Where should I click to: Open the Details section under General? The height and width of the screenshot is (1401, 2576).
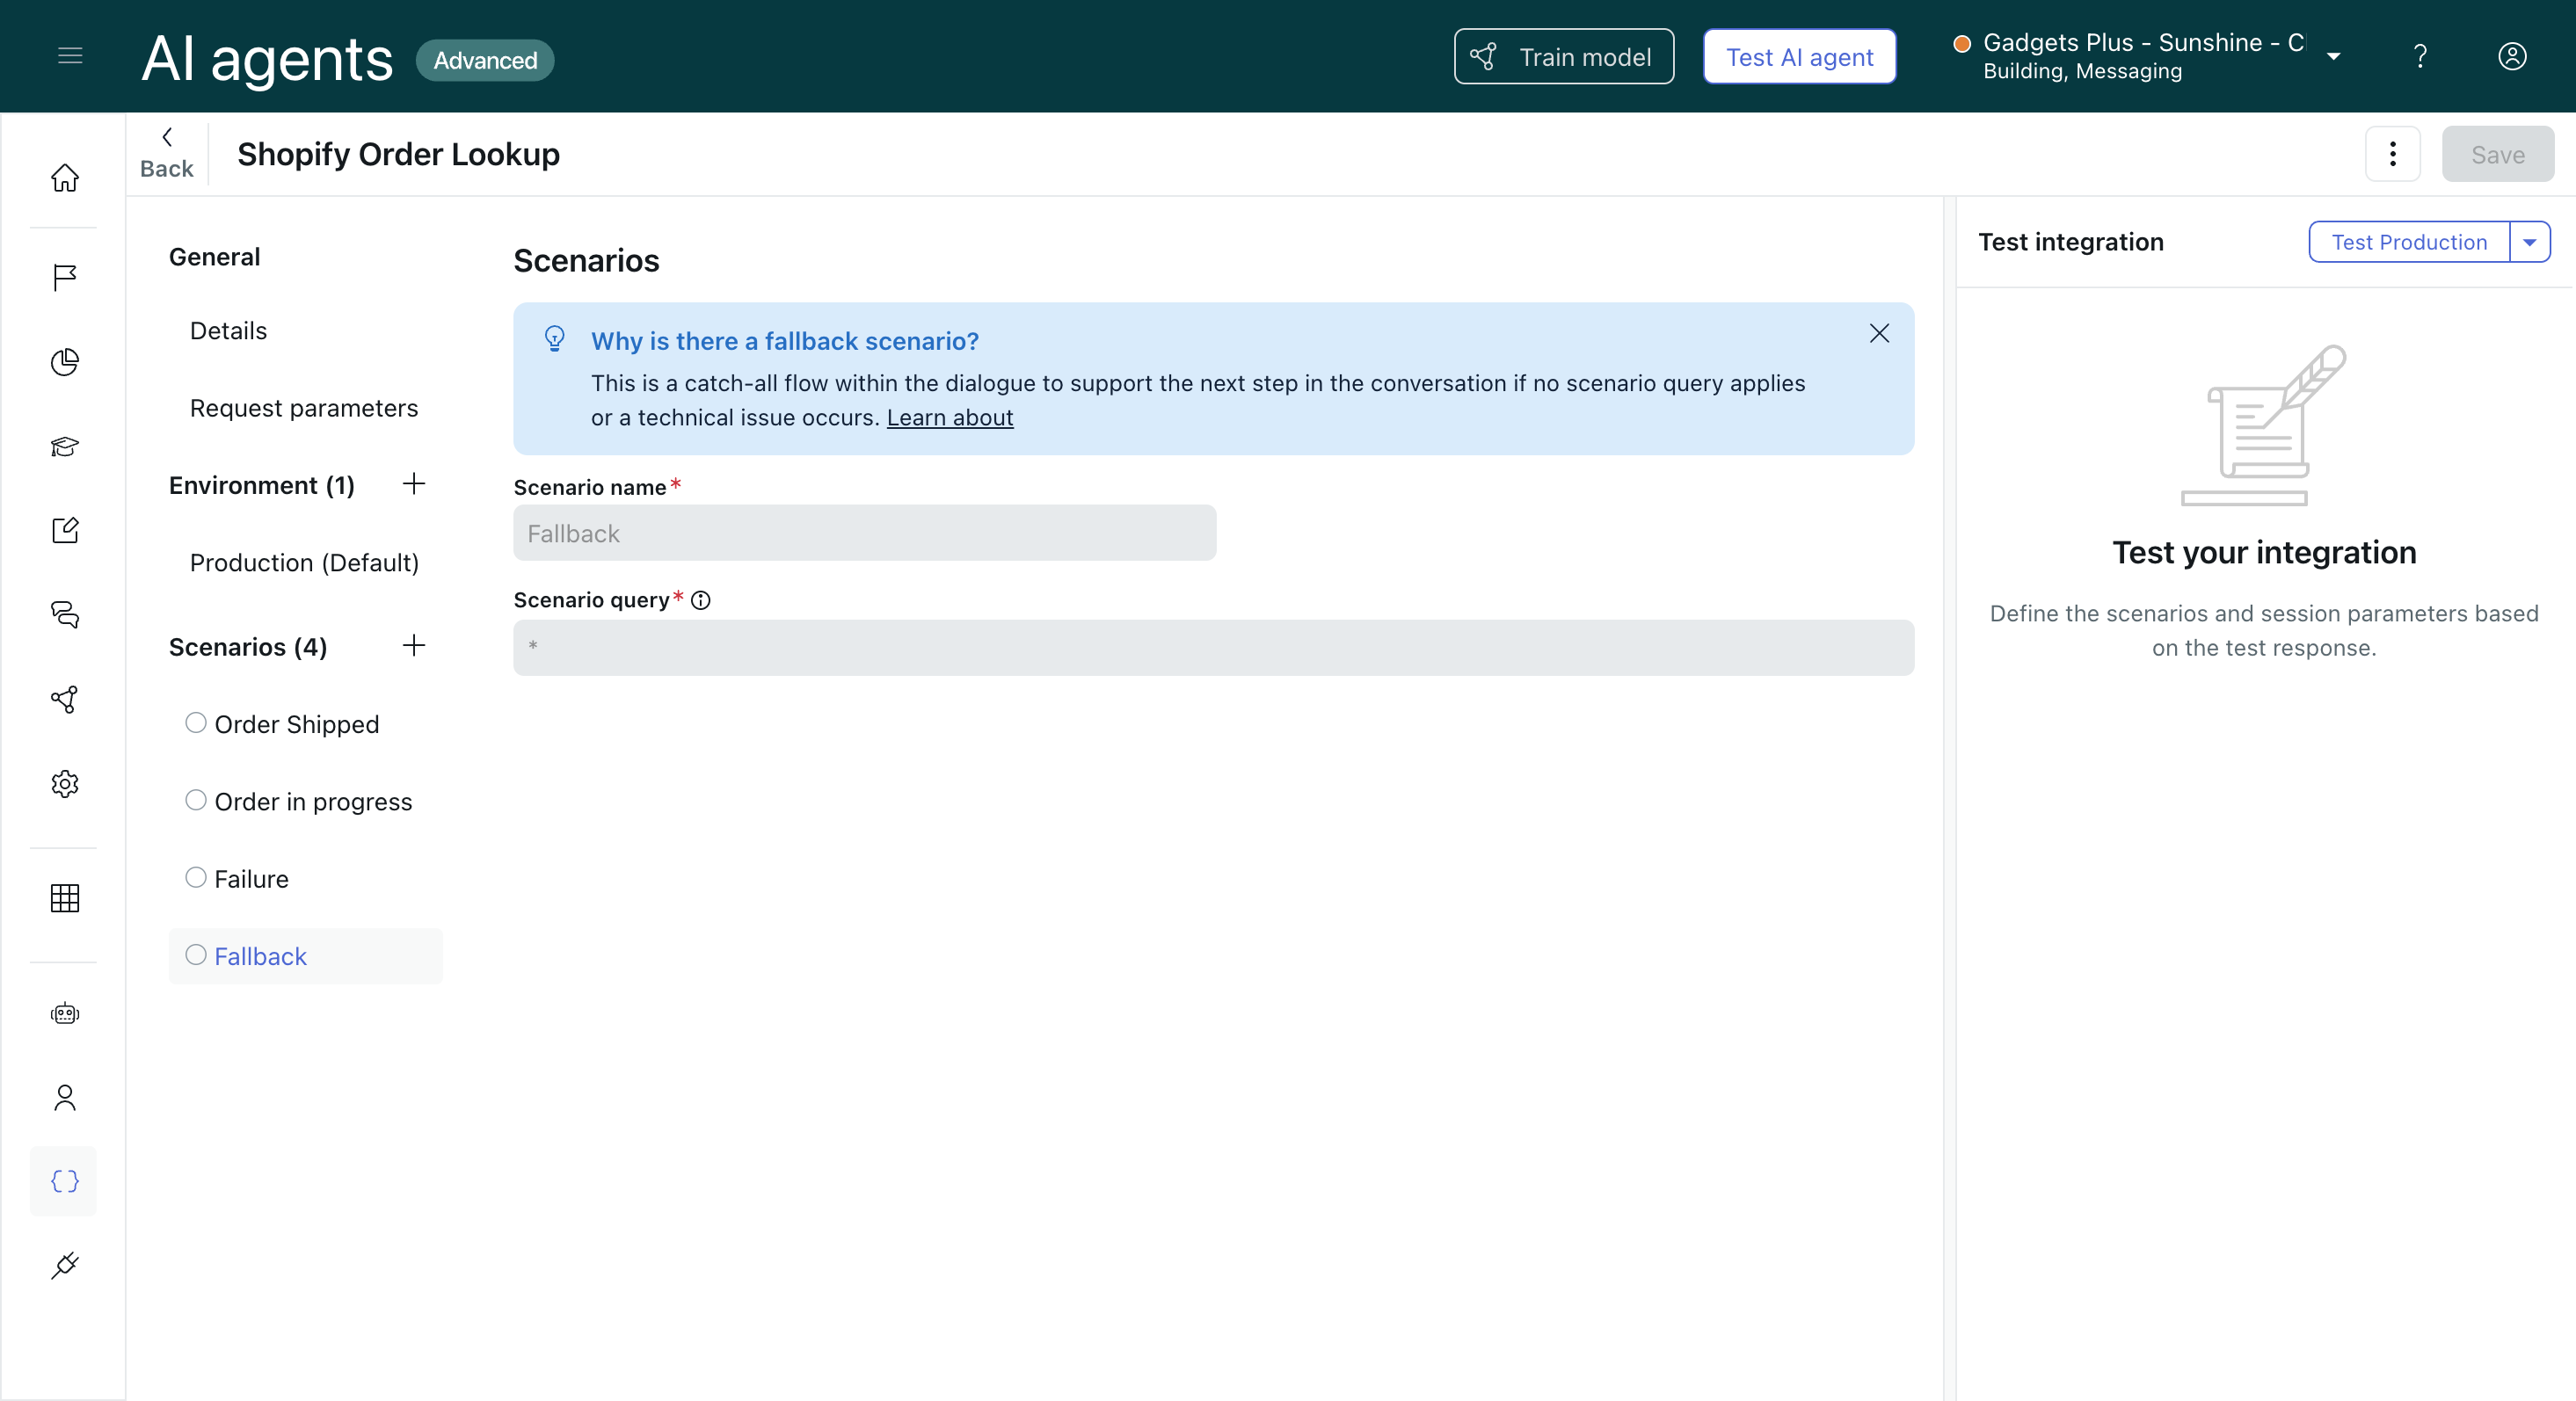coord(228,331)
